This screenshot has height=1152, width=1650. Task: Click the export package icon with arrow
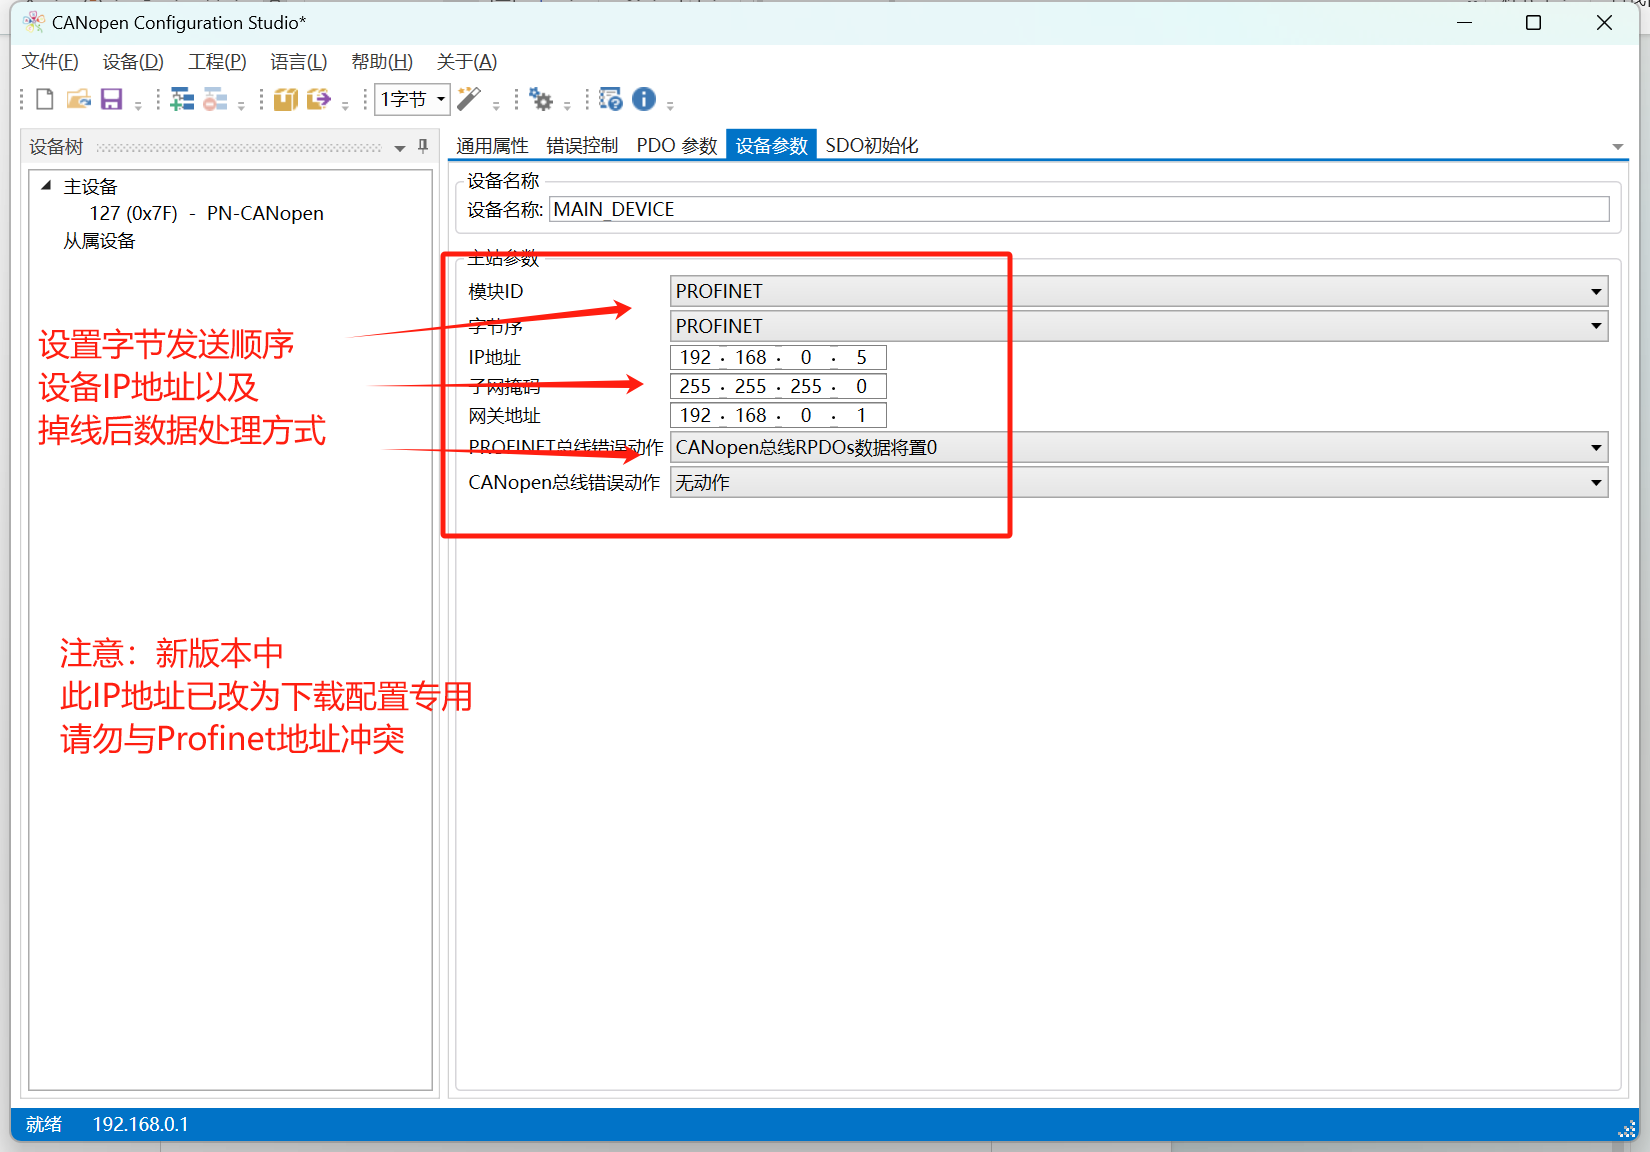319,99
